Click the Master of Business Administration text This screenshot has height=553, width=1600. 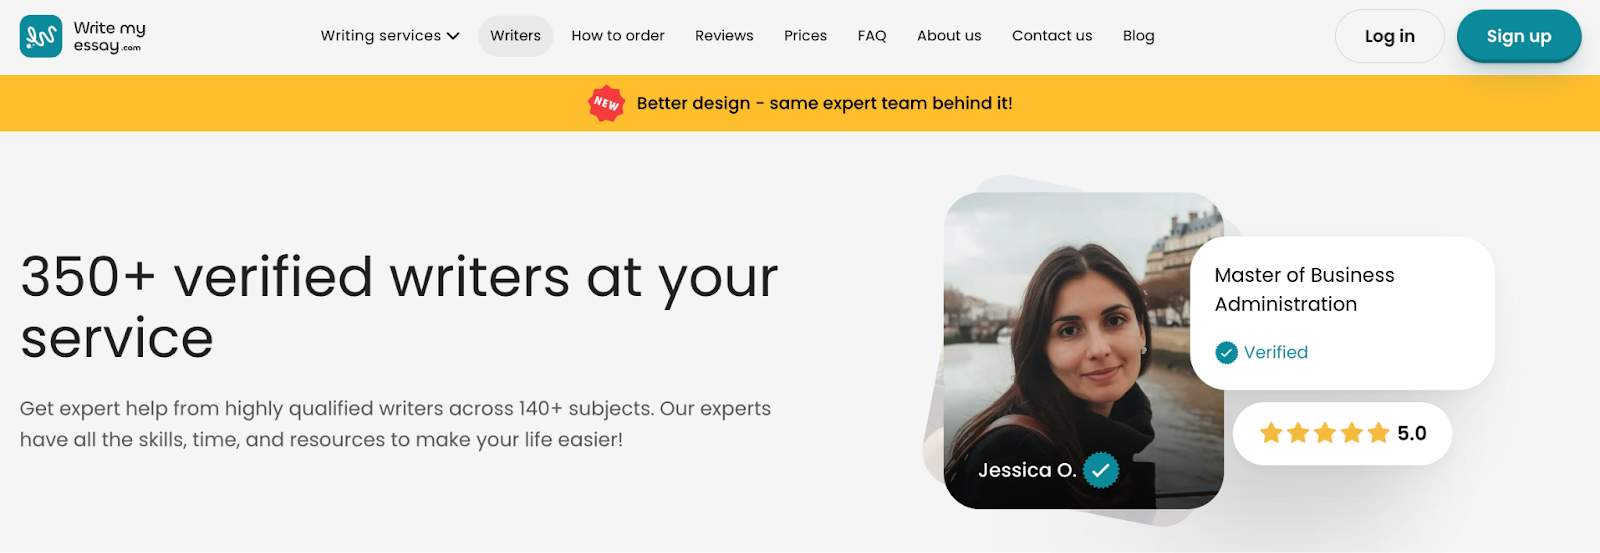1304,289
